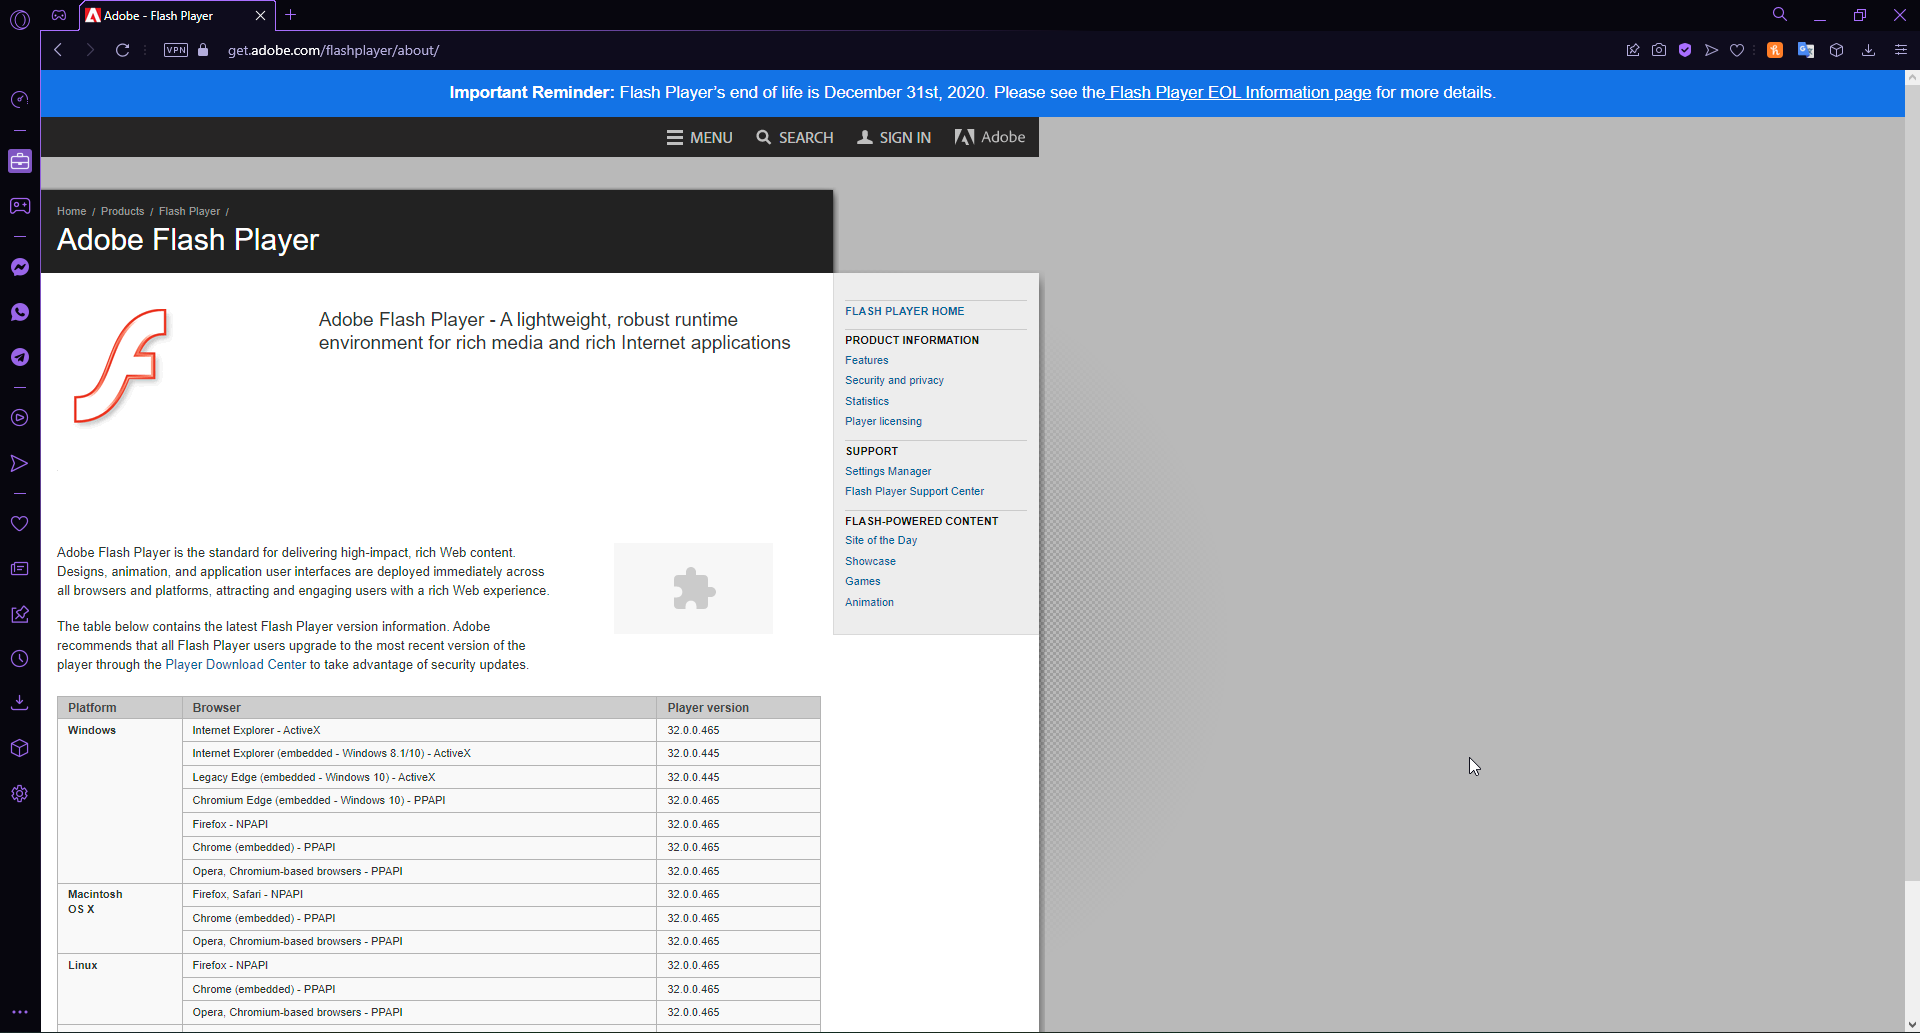View history using the clock sidebar icon

pyautogui.click(x=20, y=658)
